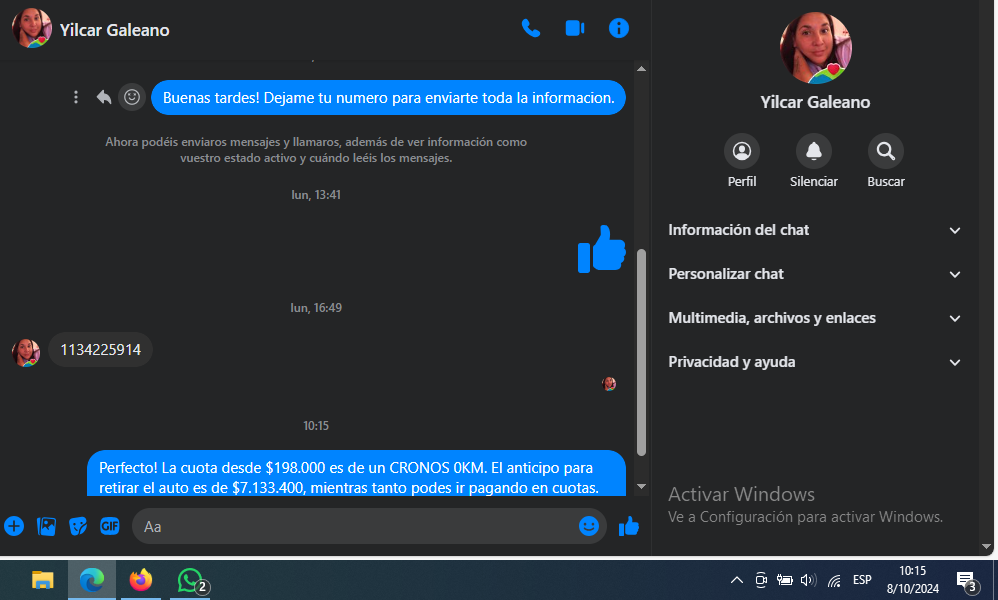Click the chat scrollbar down arrow

tap(642, 487)
